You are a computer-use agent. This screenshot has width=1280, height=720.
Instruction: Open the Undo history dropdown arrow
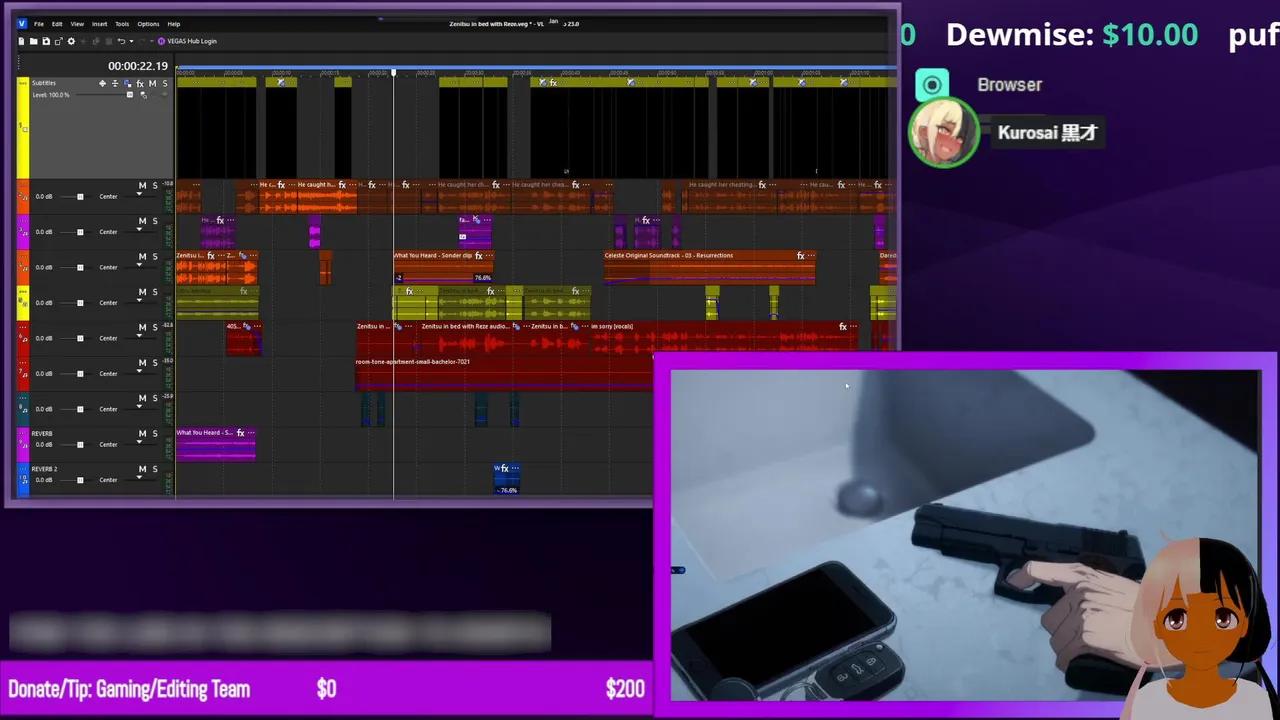pos(130,41)
